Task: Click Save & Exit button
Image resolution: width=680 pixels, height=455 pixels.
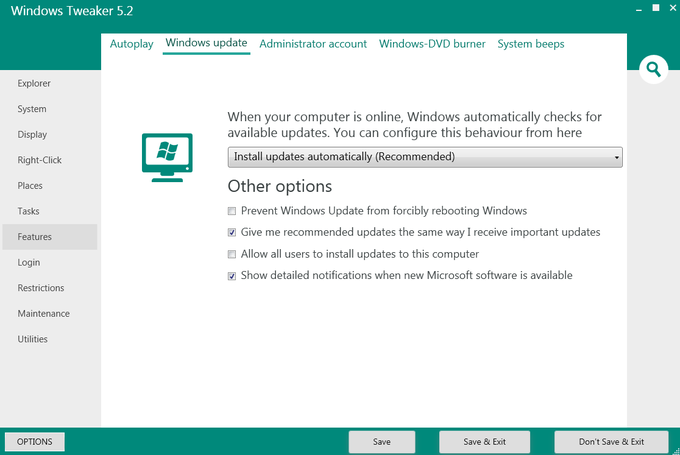Action: coord(484,442)
